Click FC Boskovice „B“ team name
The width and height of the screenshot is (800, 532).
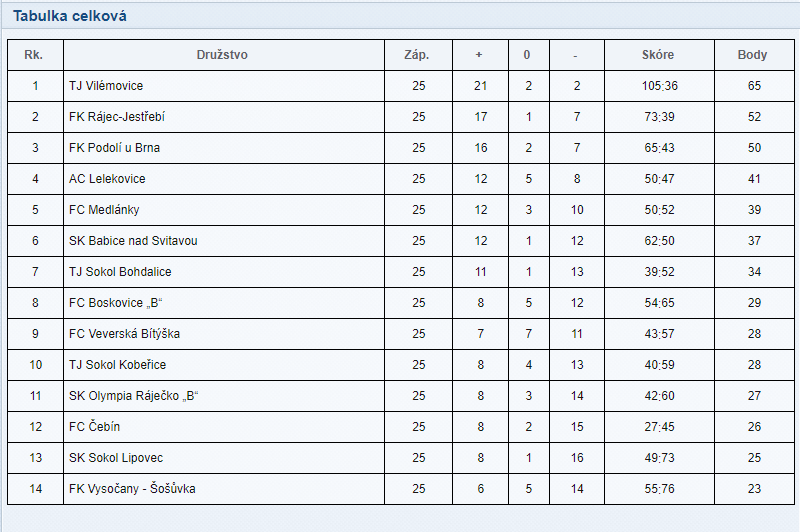pos(115,303)
